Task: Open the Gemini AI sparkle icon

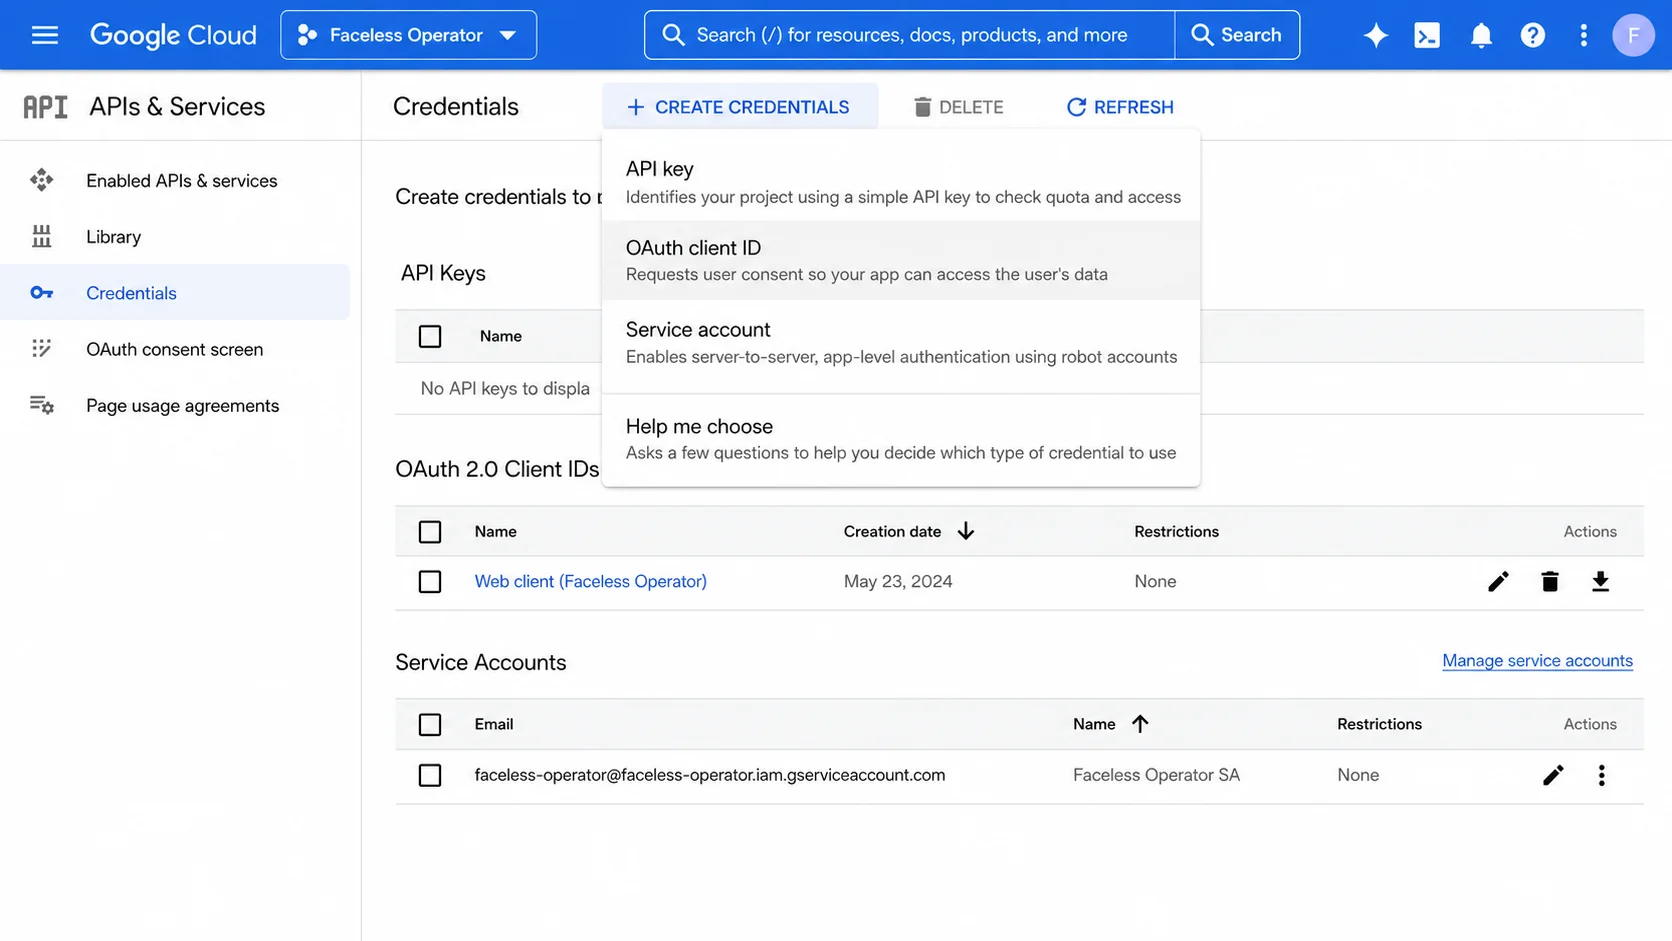Action: pyautogui.click(x=1375, y=35)
